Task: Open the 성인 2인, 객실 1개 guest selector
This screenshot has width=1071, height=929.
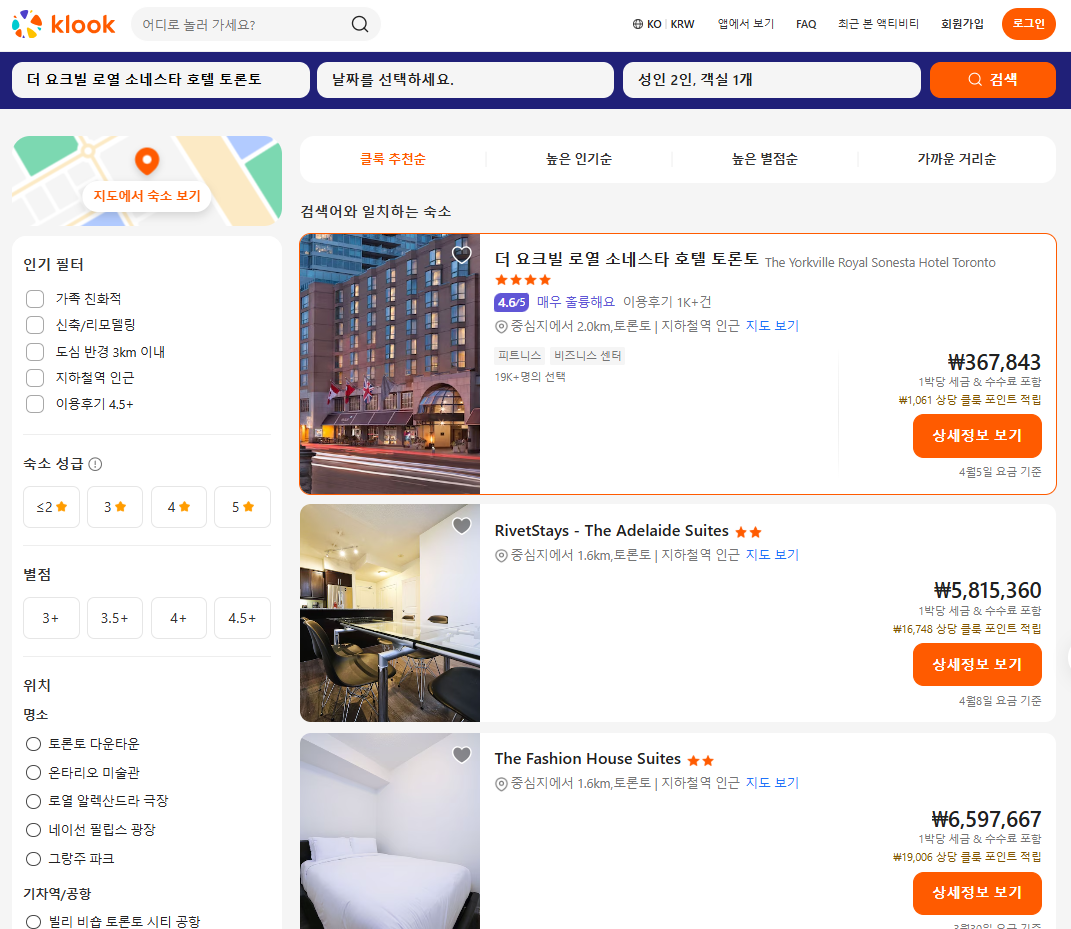Action: pos(772,80)
